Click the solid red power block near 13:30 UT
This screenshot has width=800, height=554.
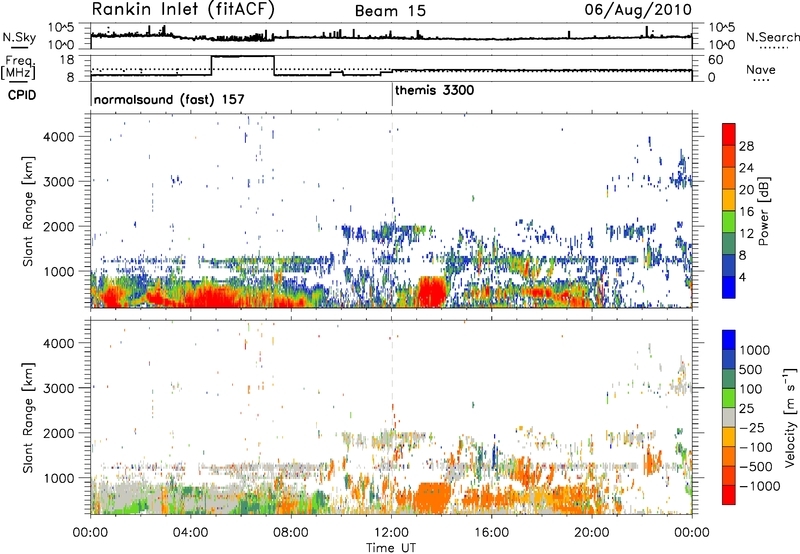pyautogui.click(x=432, y=291)
